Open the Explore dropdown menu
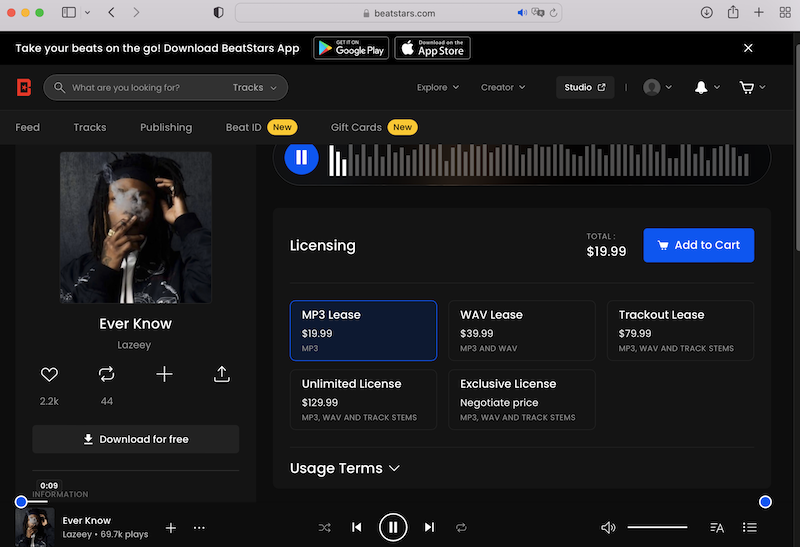This screenshot has height=547, width=800. point(438,87)
